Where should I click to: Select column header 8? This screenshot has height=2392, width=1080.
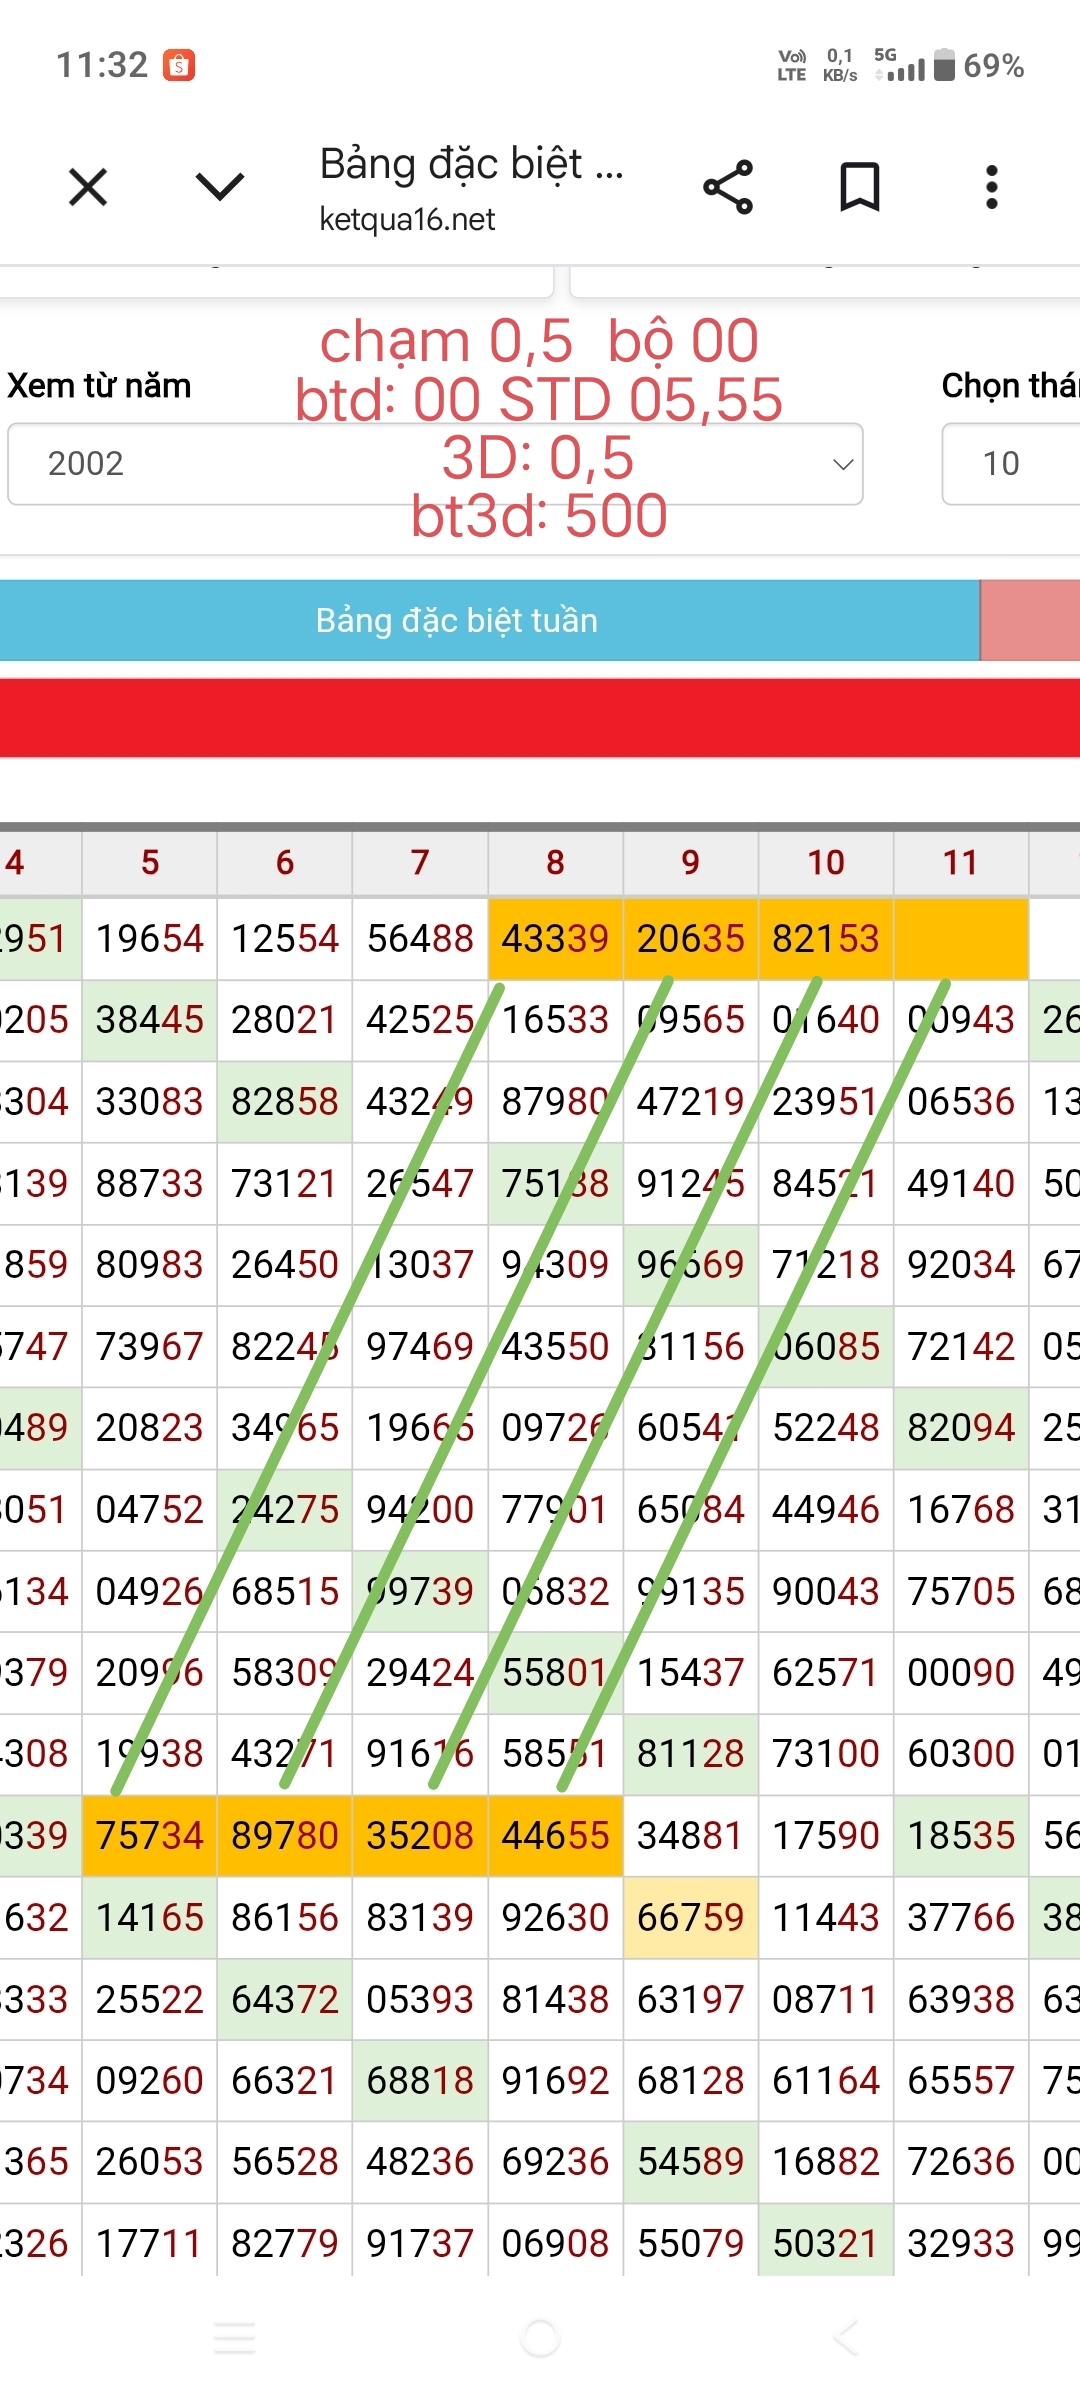pyautogui.click(x=555, y=862)
